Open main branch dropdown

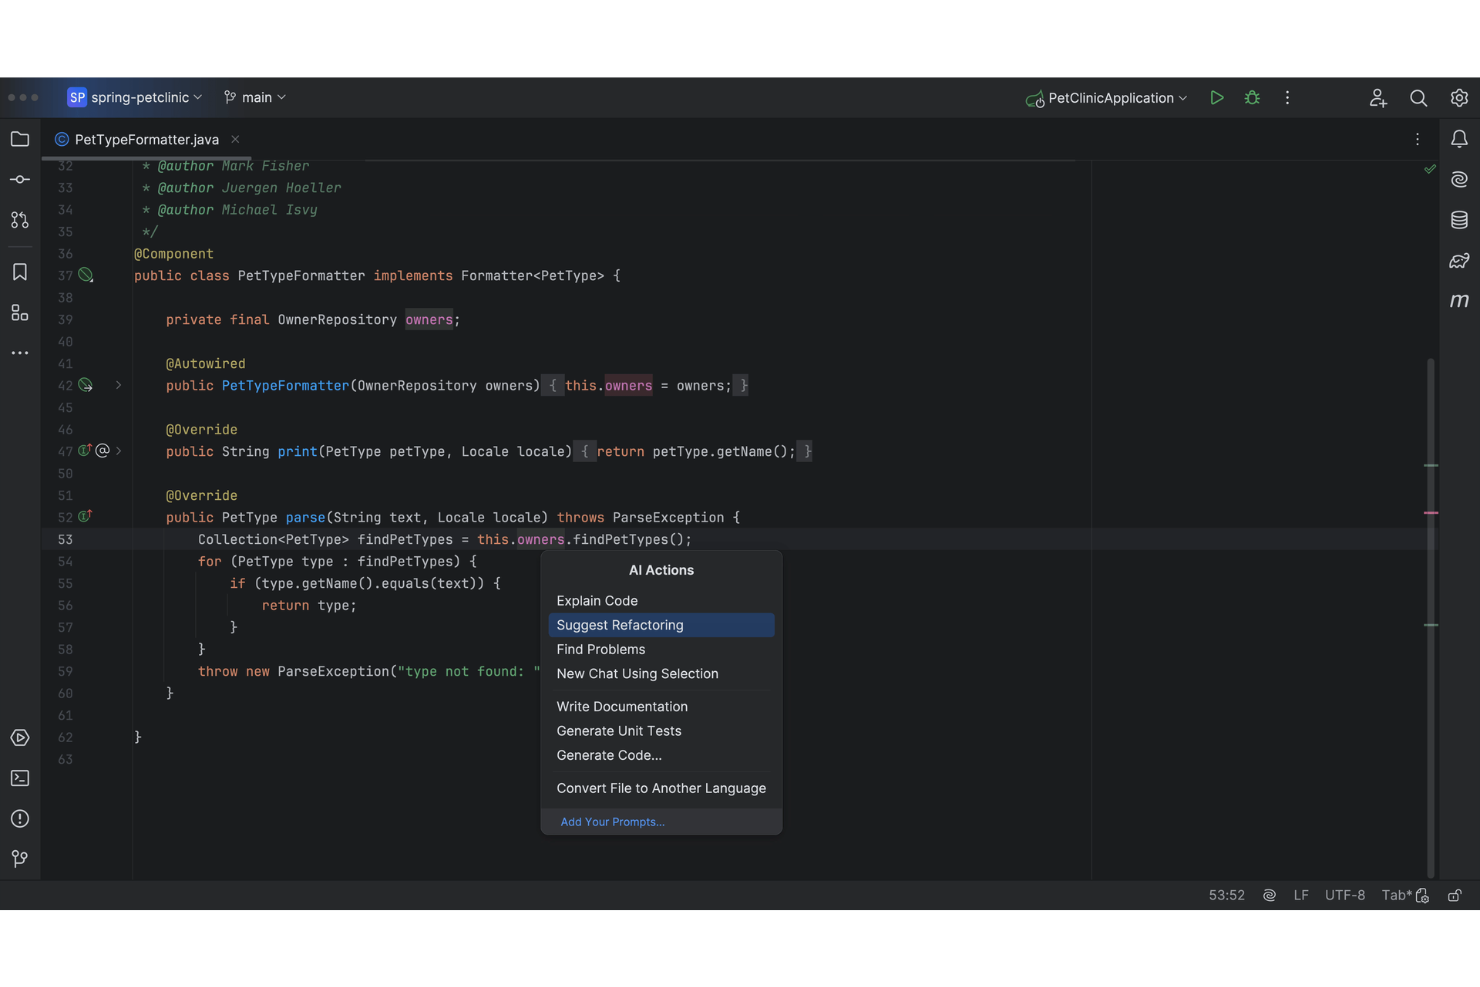click(x=255, y=98)
